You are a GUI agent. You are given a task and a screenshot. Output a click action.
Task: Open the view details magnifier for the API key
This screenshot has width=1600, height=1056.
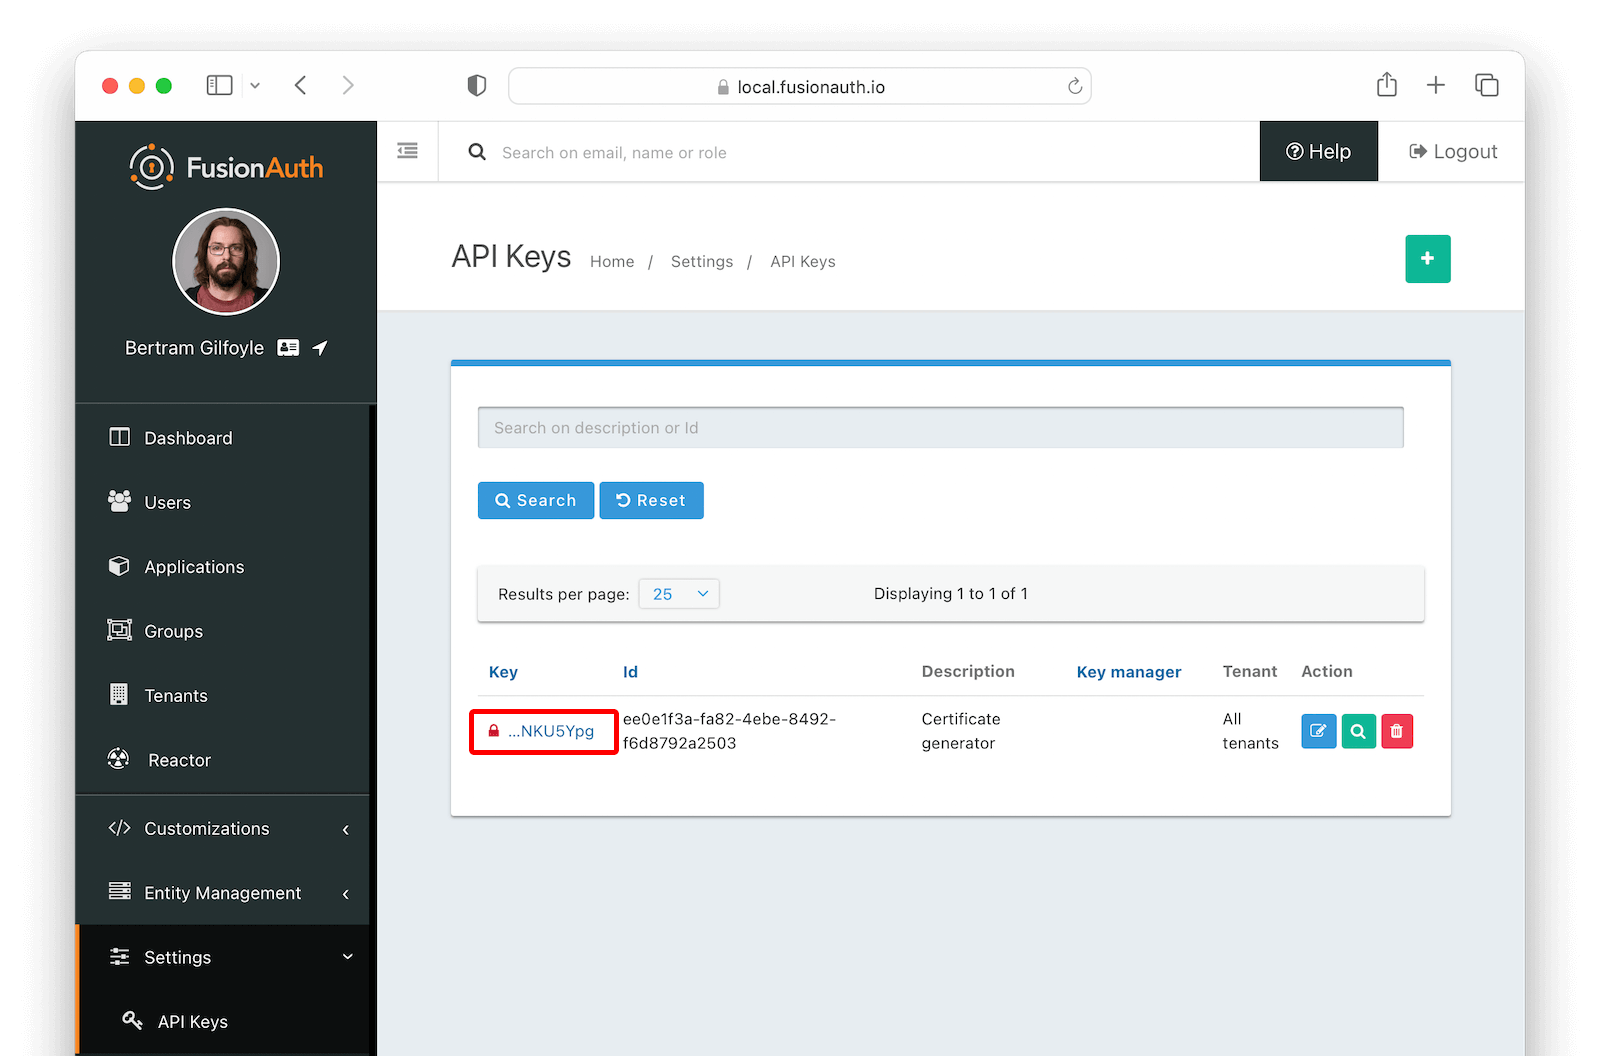click(x=1358, y=731)
